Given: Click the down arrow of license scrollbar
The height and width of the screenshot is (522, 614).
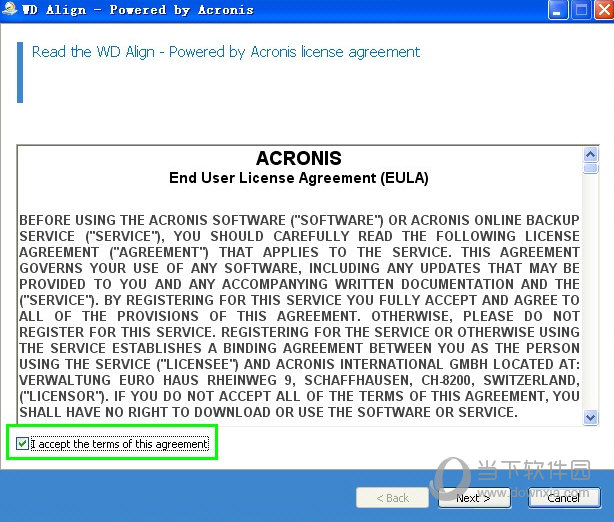Looking at the screenshot, I should tap(591, 417).
